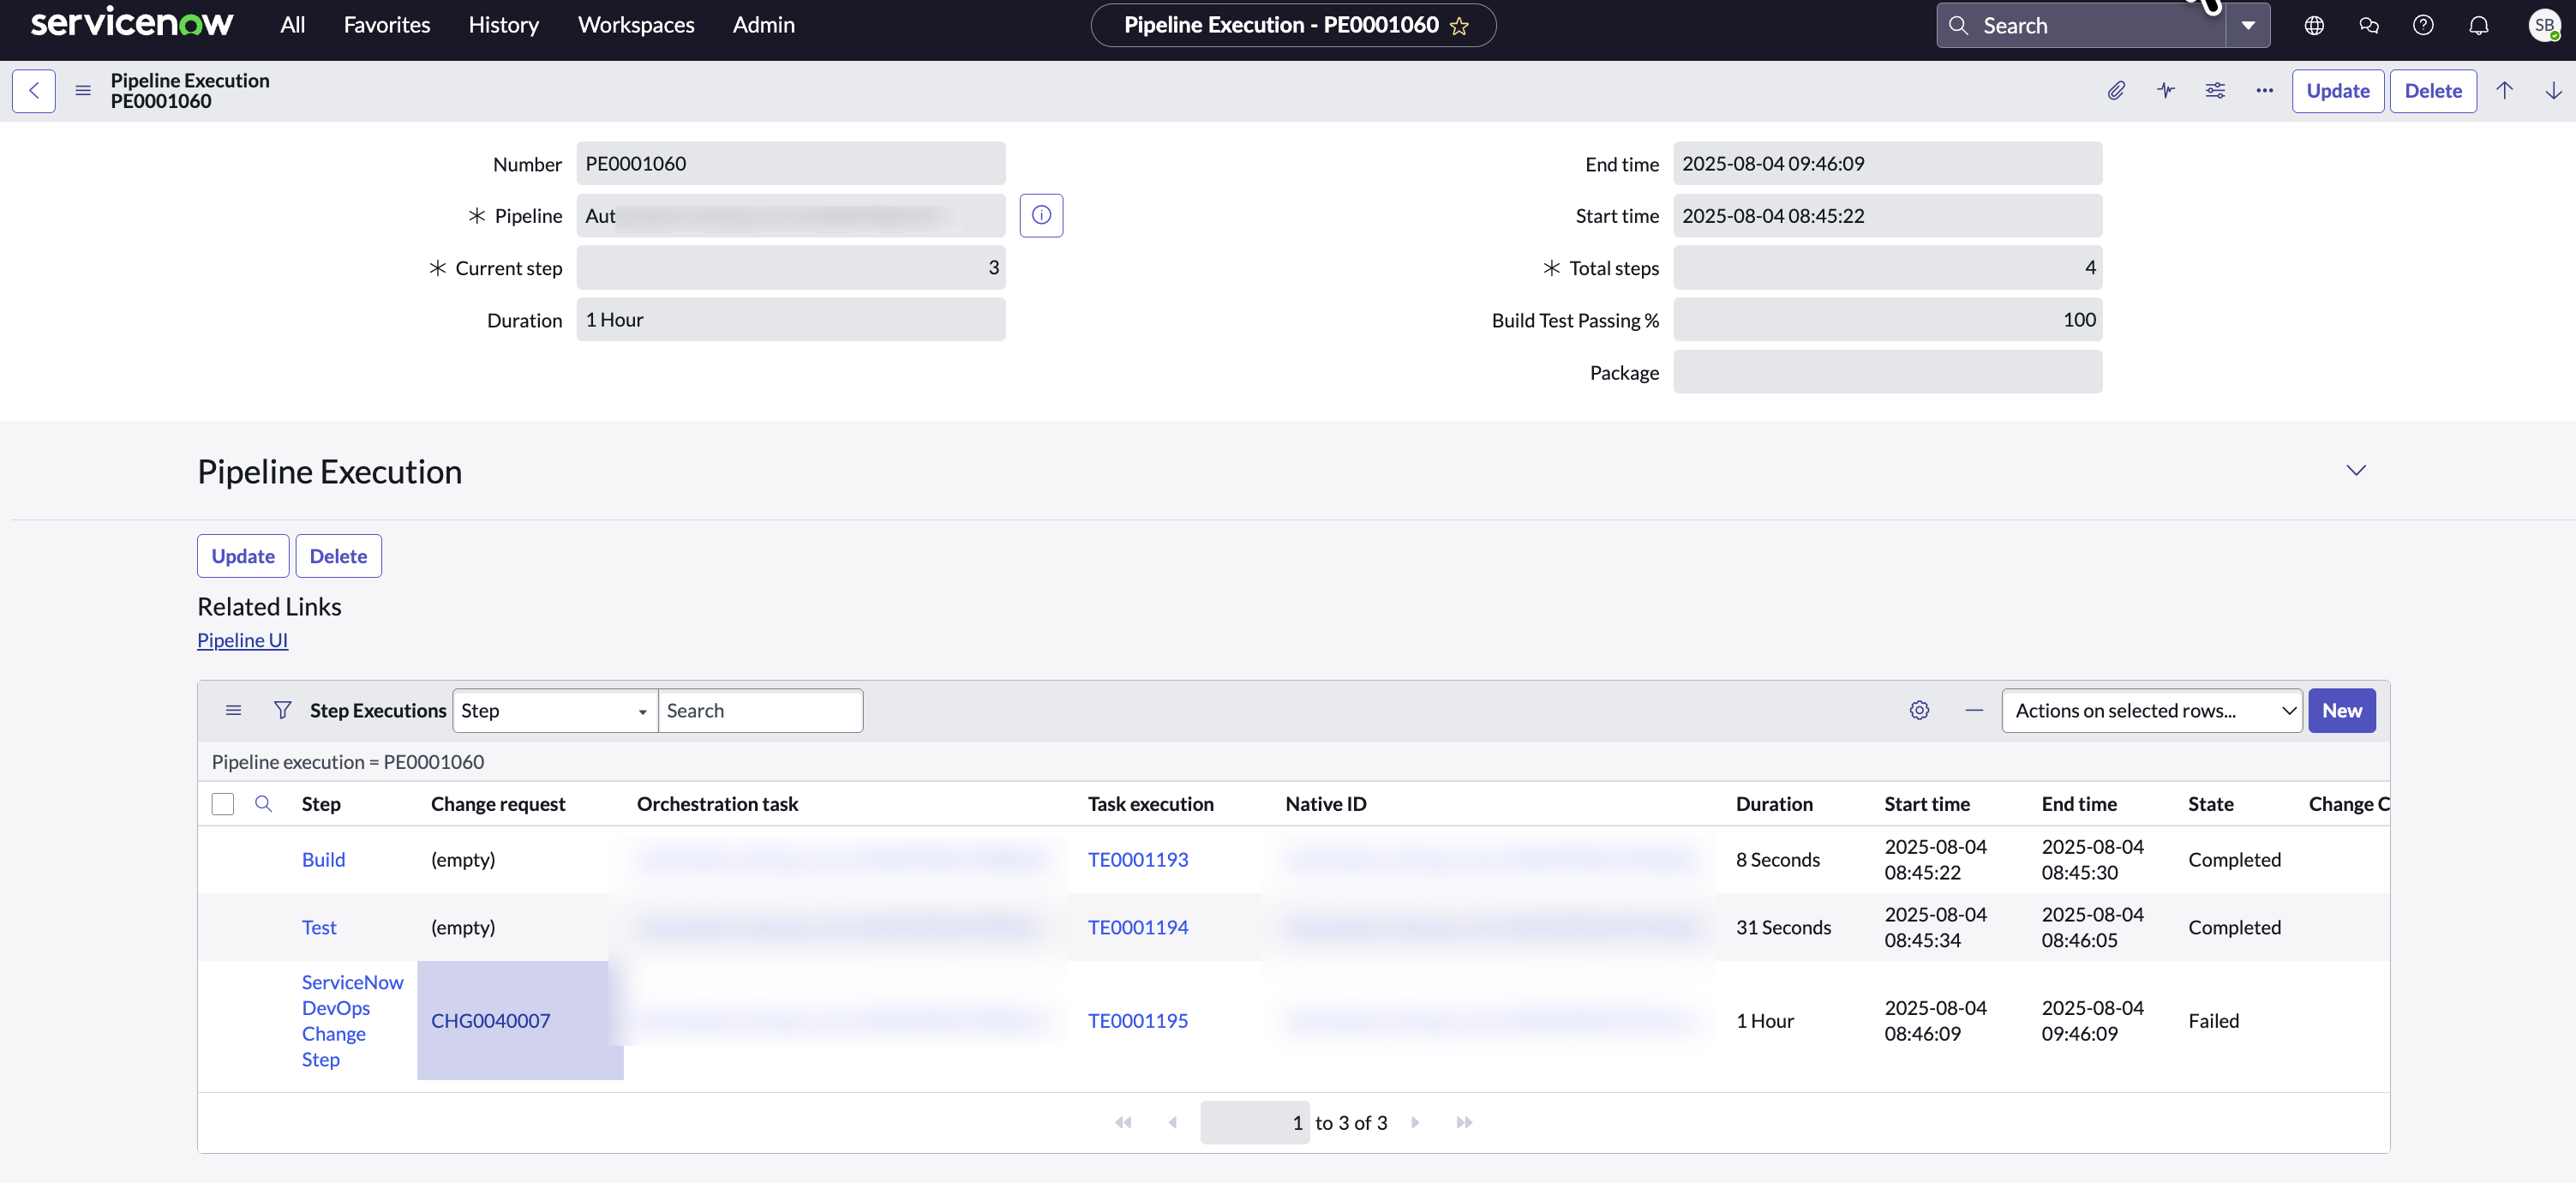Open the Build step link

click(323, 859)
